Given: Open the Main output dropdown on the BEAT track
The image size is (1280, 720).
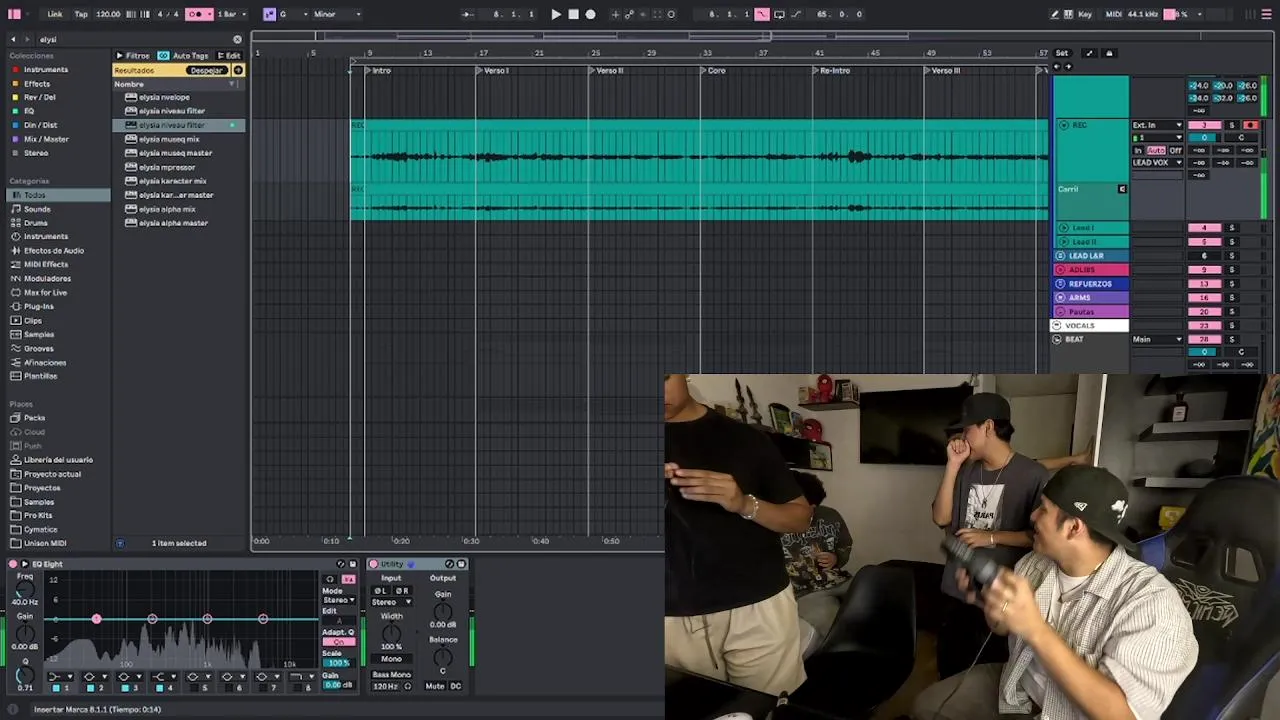Looking at the screenshot, I should [x=1158, y=339].
